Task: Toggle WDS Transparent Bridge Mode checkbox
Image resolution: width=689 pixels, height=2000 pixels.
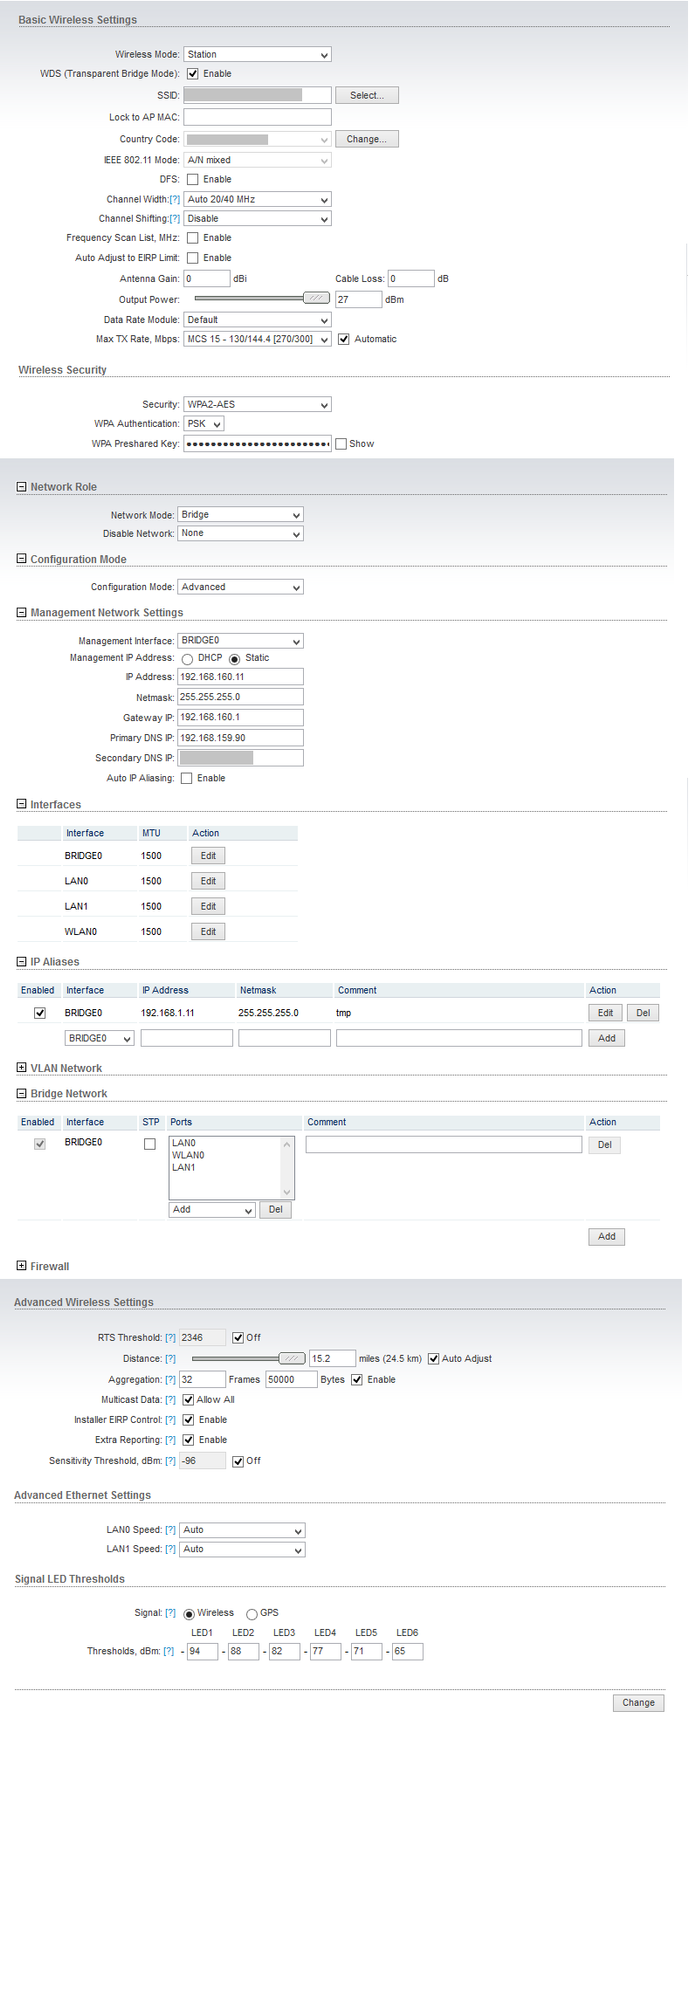Action: pyautogui.click(x=193, y=74)
